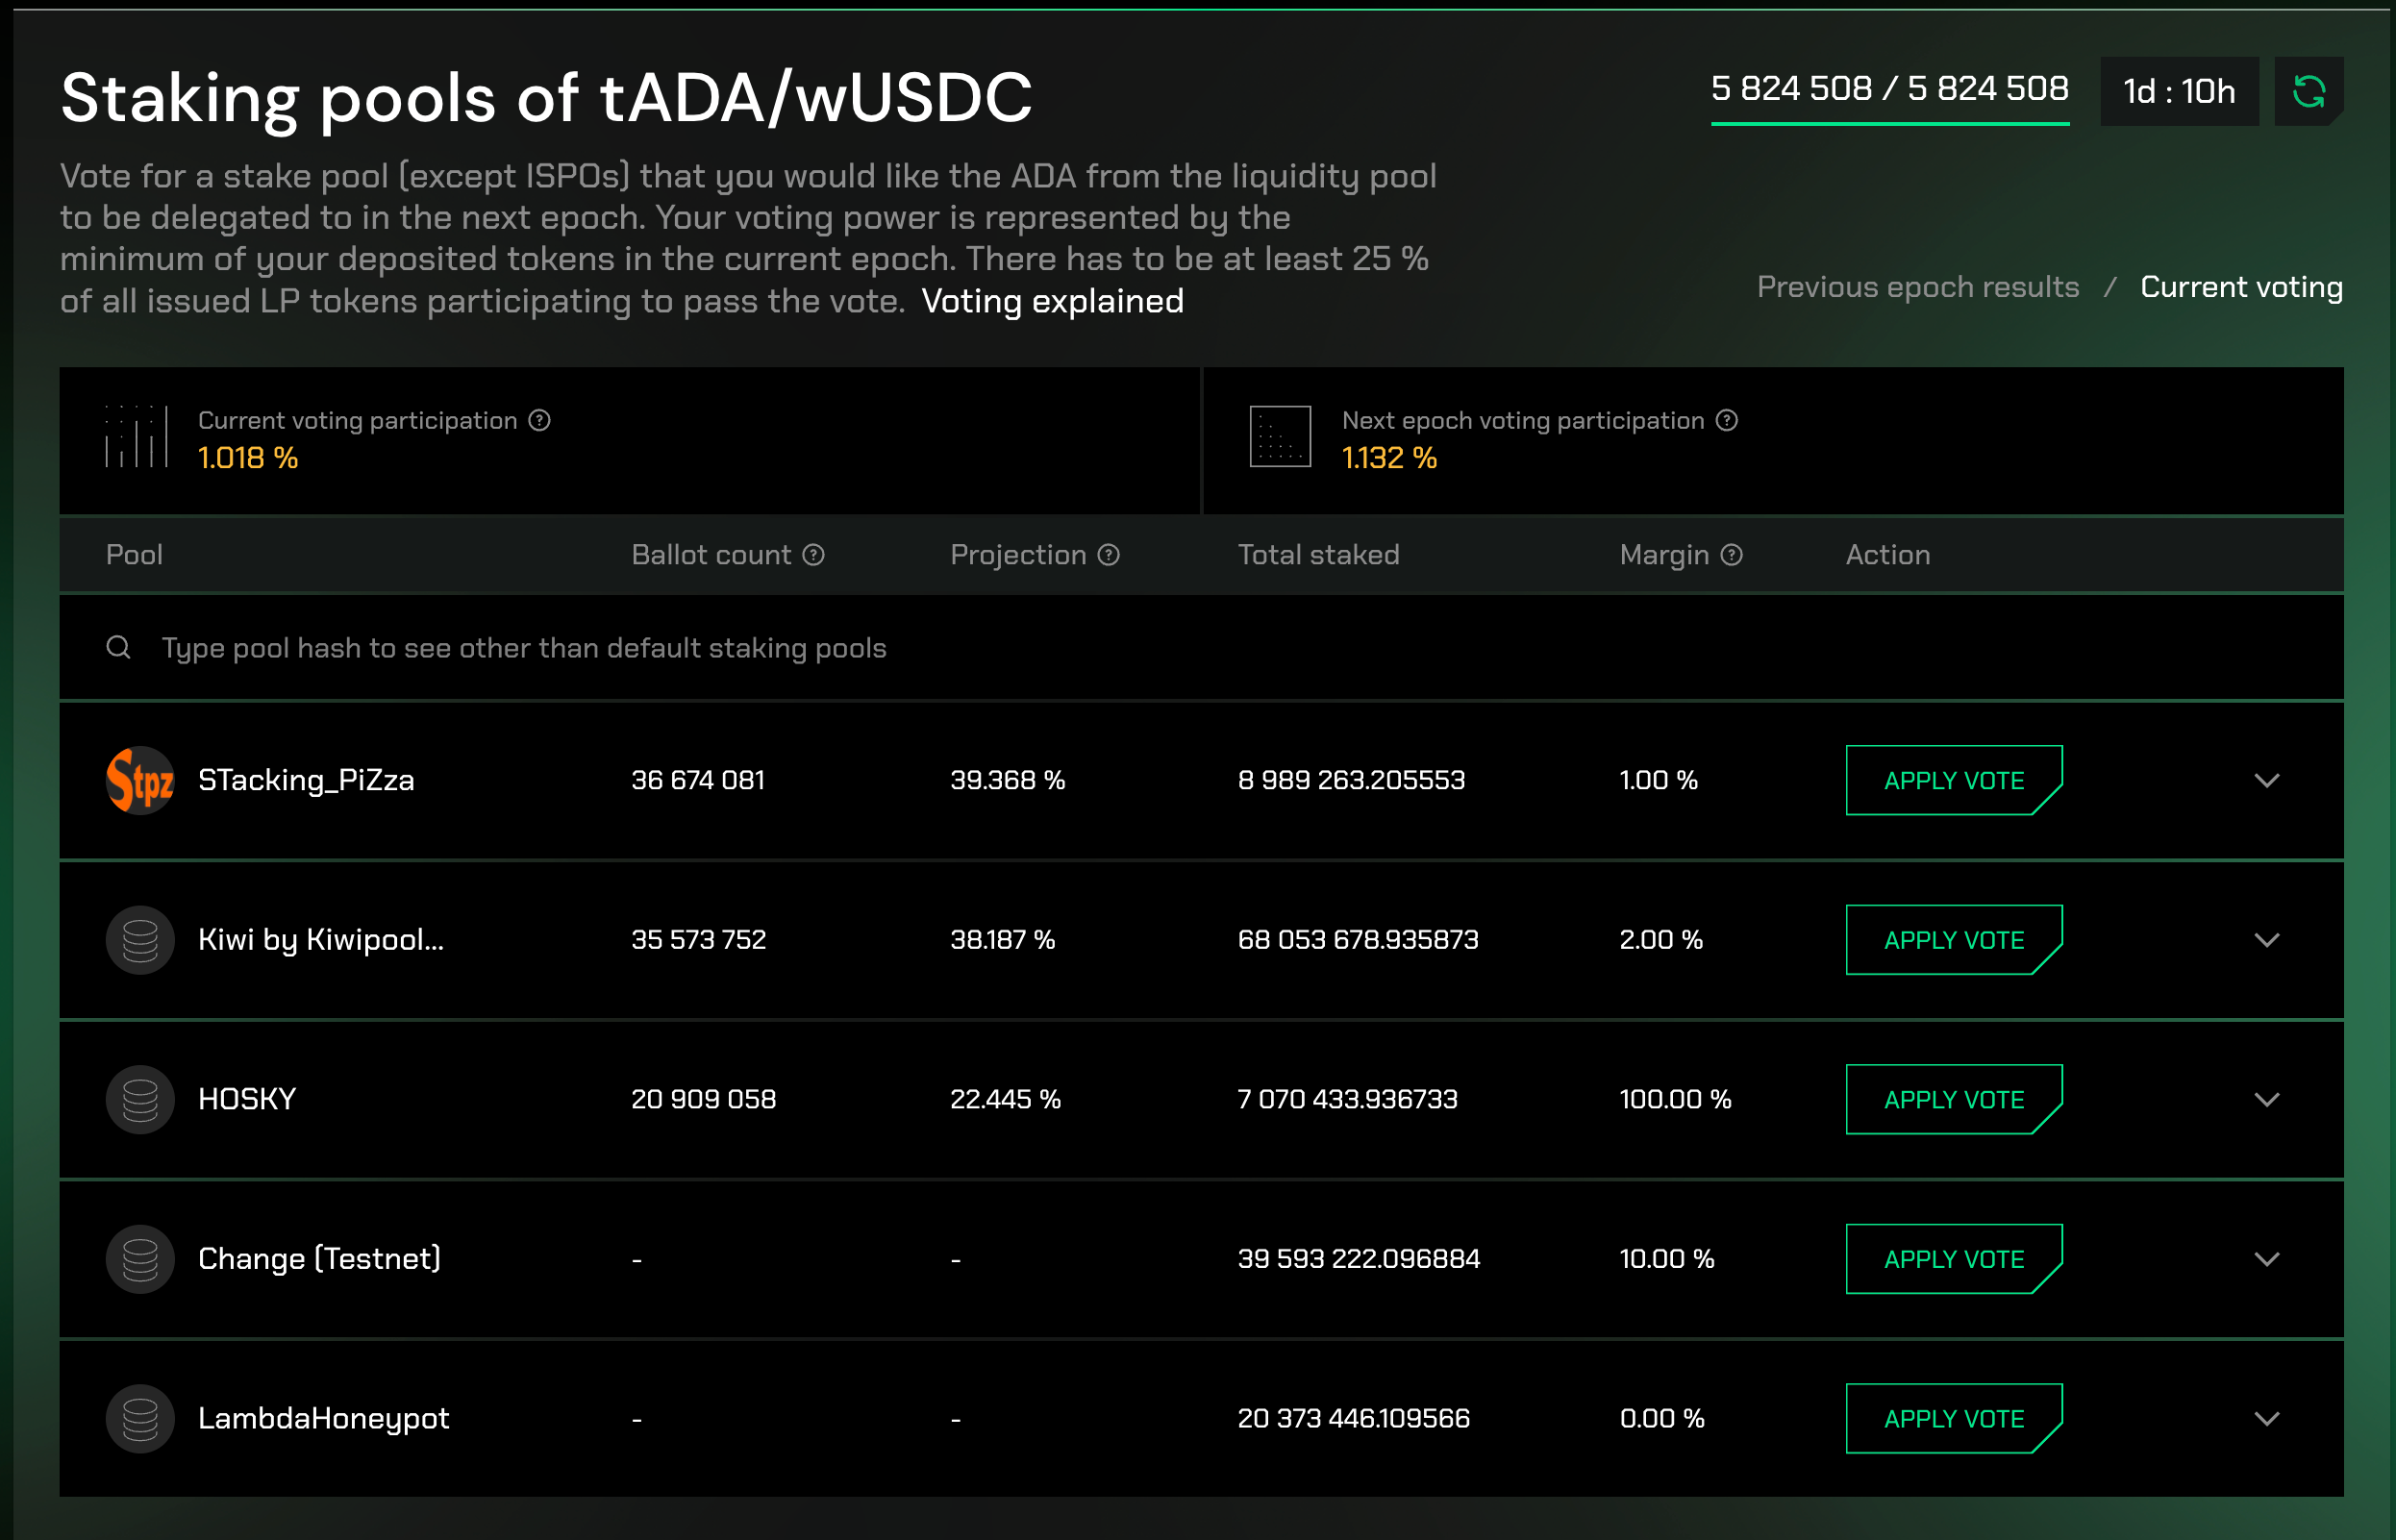Apply vote for HOSKY pool
Screen dimensions: 2396x1540
[x=1954, y=1099]
